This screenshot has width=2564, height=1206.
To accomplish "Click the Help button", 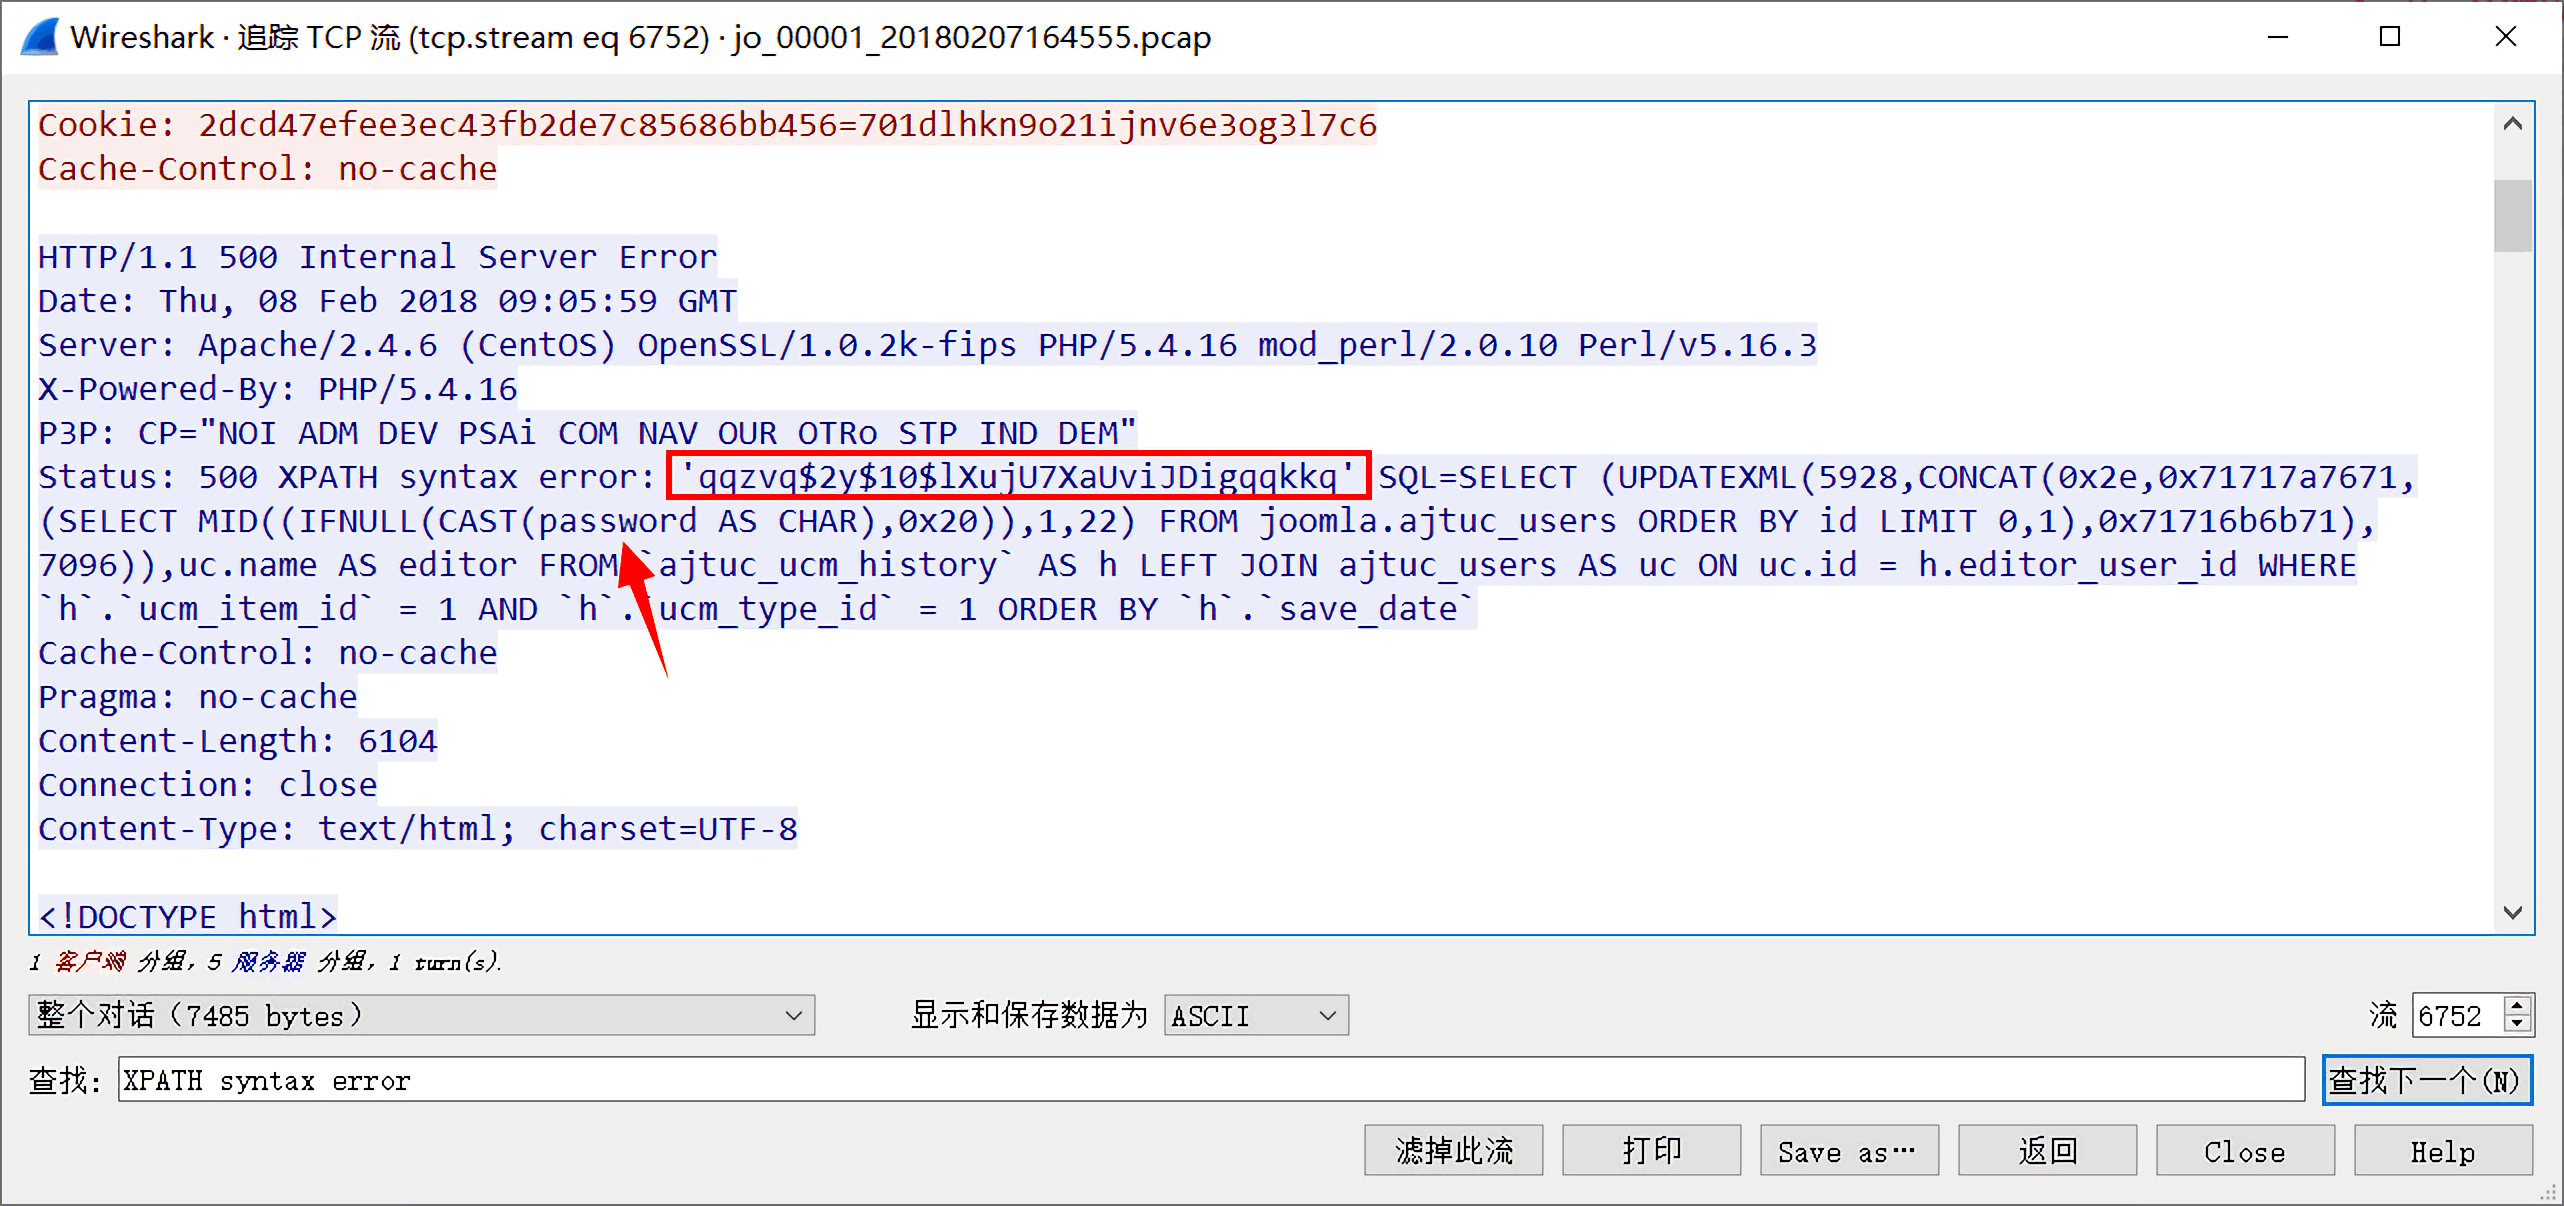I will 2443,1151.
